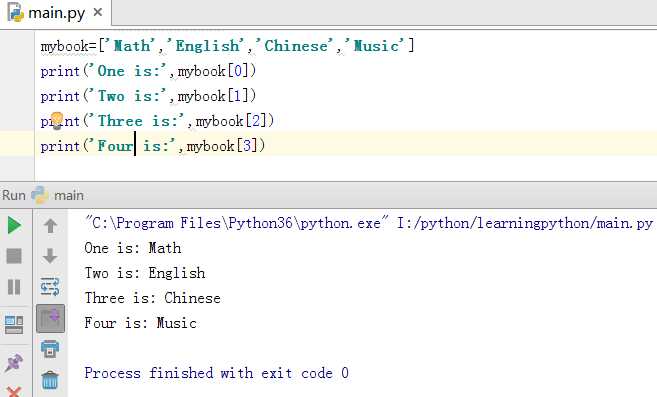Click the print 'Three is:' code line

point(157,121)
